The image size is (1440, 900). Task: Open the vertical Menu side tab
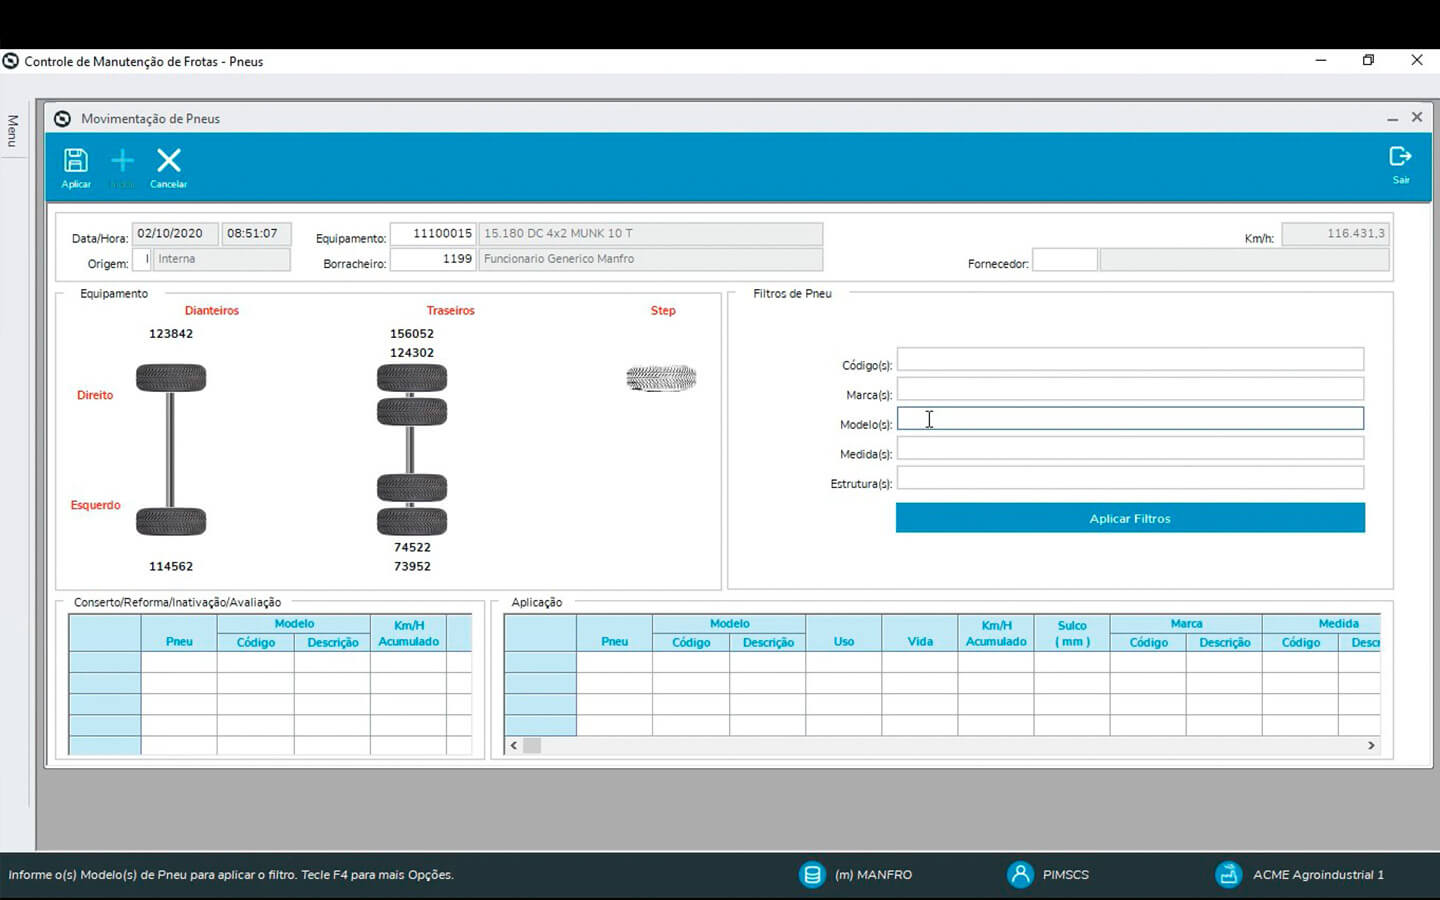pos(13,131)
